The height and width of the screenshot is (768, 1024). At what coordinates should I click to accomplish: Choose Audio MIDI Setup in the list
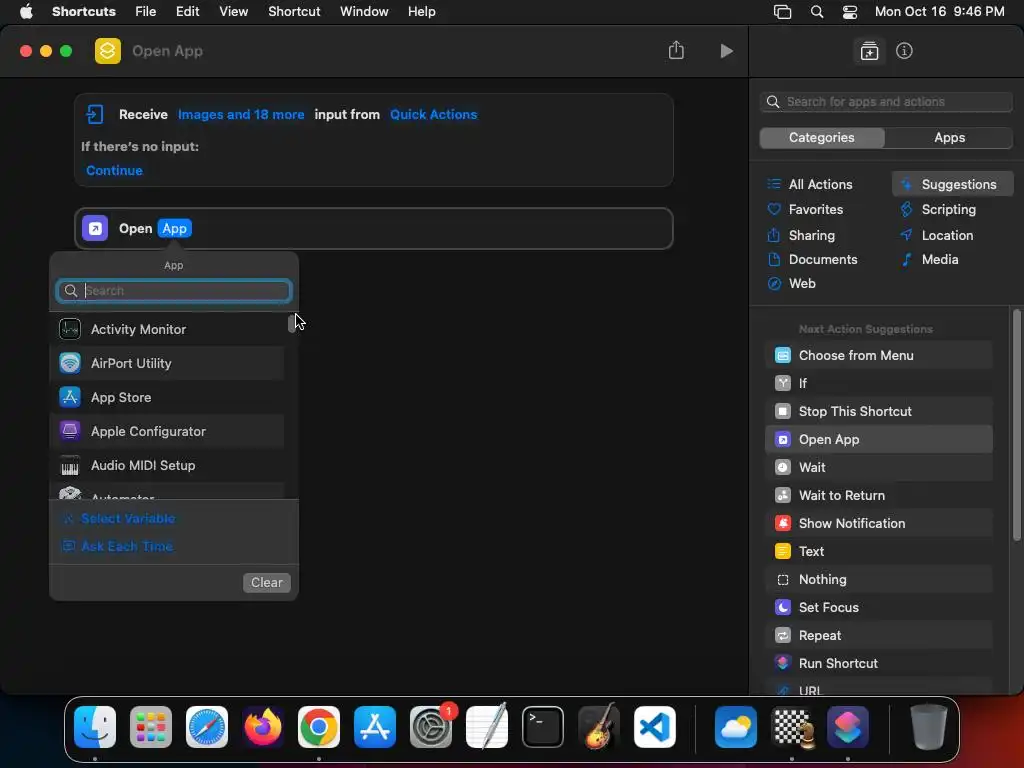coord(167,465)
